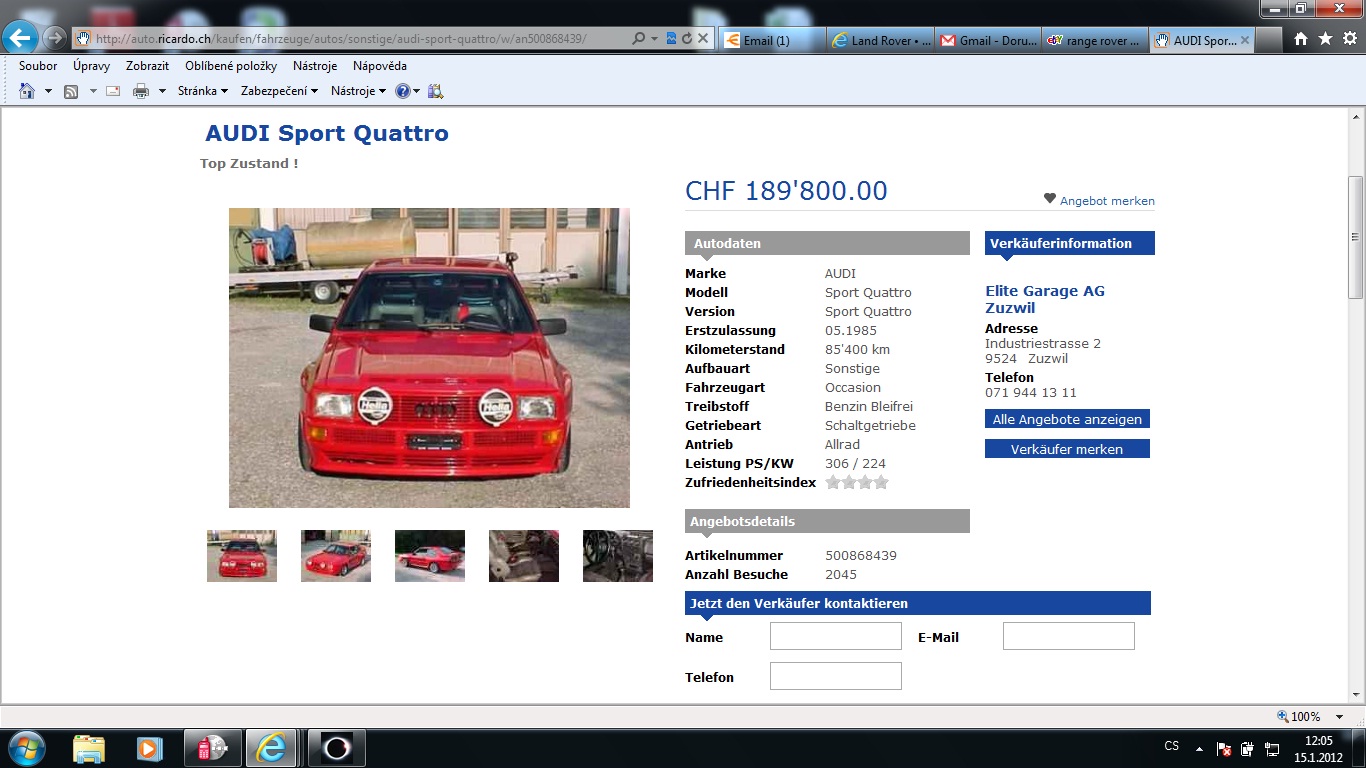Click the Verkäufer merken button
Viewport: 1366px width, 768px height.
(1067, 449)
